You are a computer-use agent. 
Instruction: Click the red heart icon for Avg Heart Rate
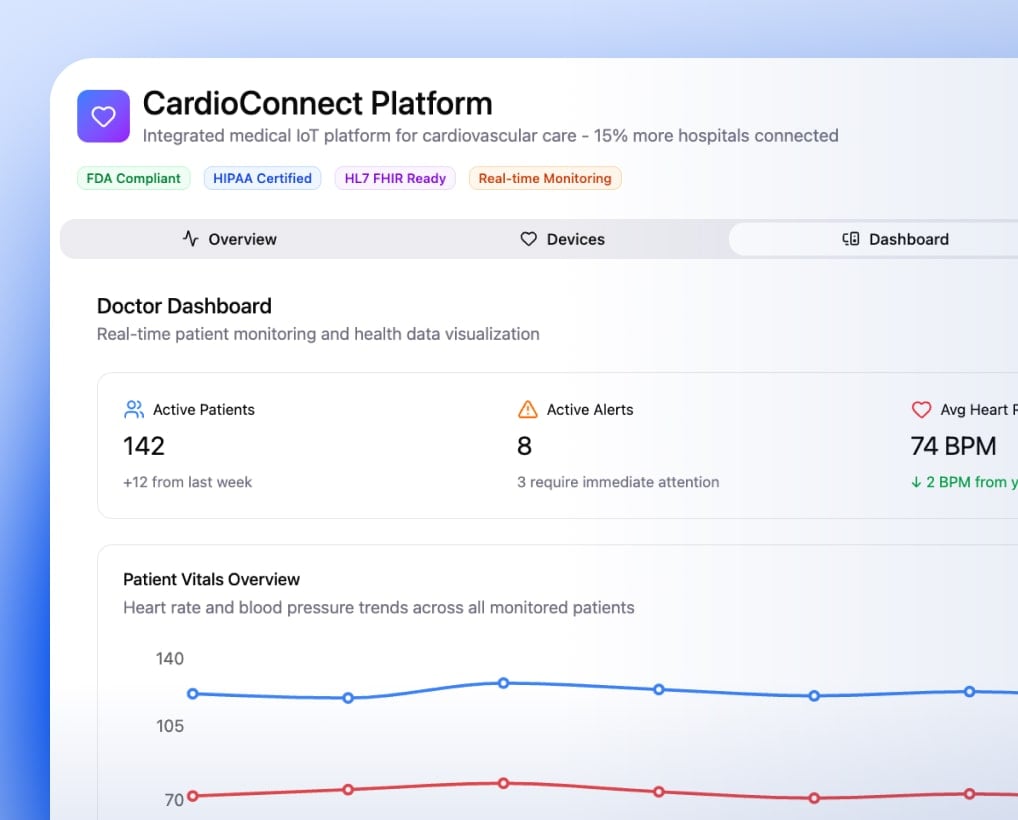click(921, 409)
